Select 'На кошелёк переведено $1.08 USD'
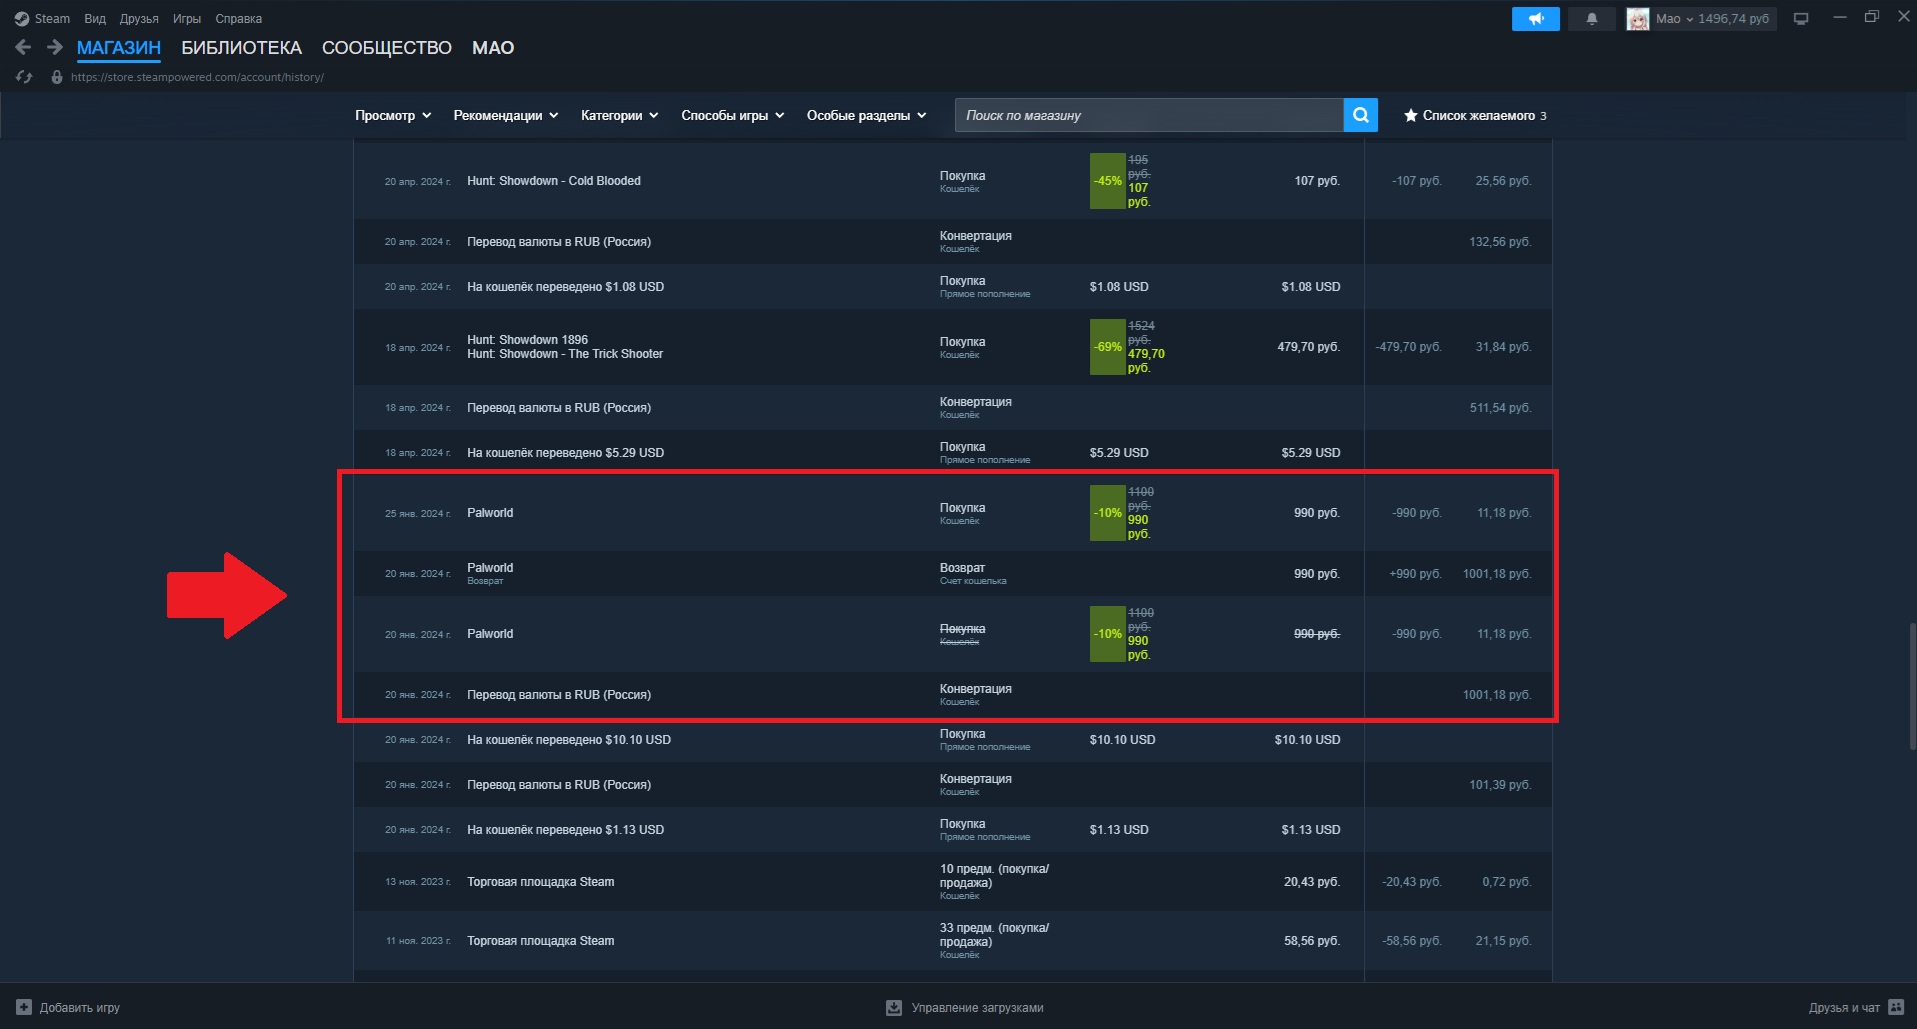Viewport: 1917px width, 1029px height. [x=565, y=287]
